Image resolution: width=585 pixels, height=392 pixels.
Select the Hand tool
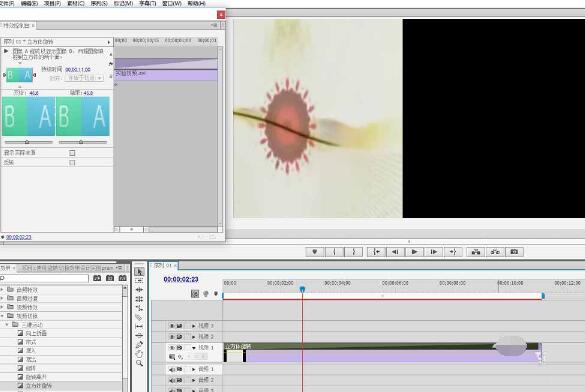139,354
